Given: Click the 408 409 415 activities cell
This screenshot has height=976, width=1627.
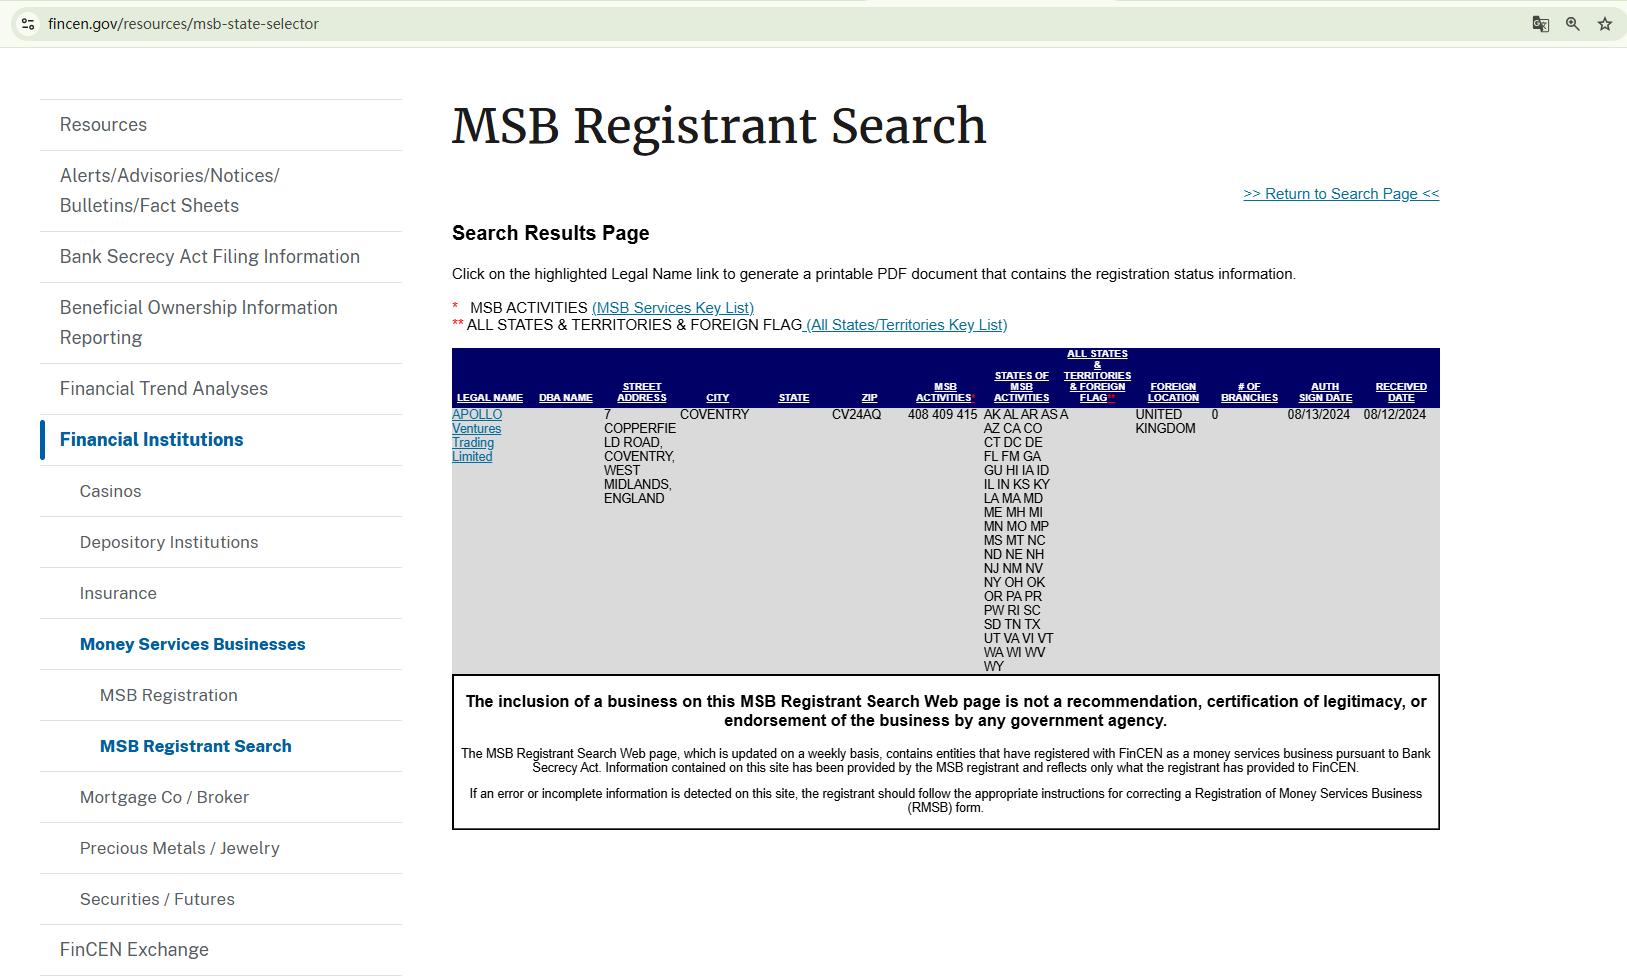Looking at the screenshot, I should (x=942, y=415).
